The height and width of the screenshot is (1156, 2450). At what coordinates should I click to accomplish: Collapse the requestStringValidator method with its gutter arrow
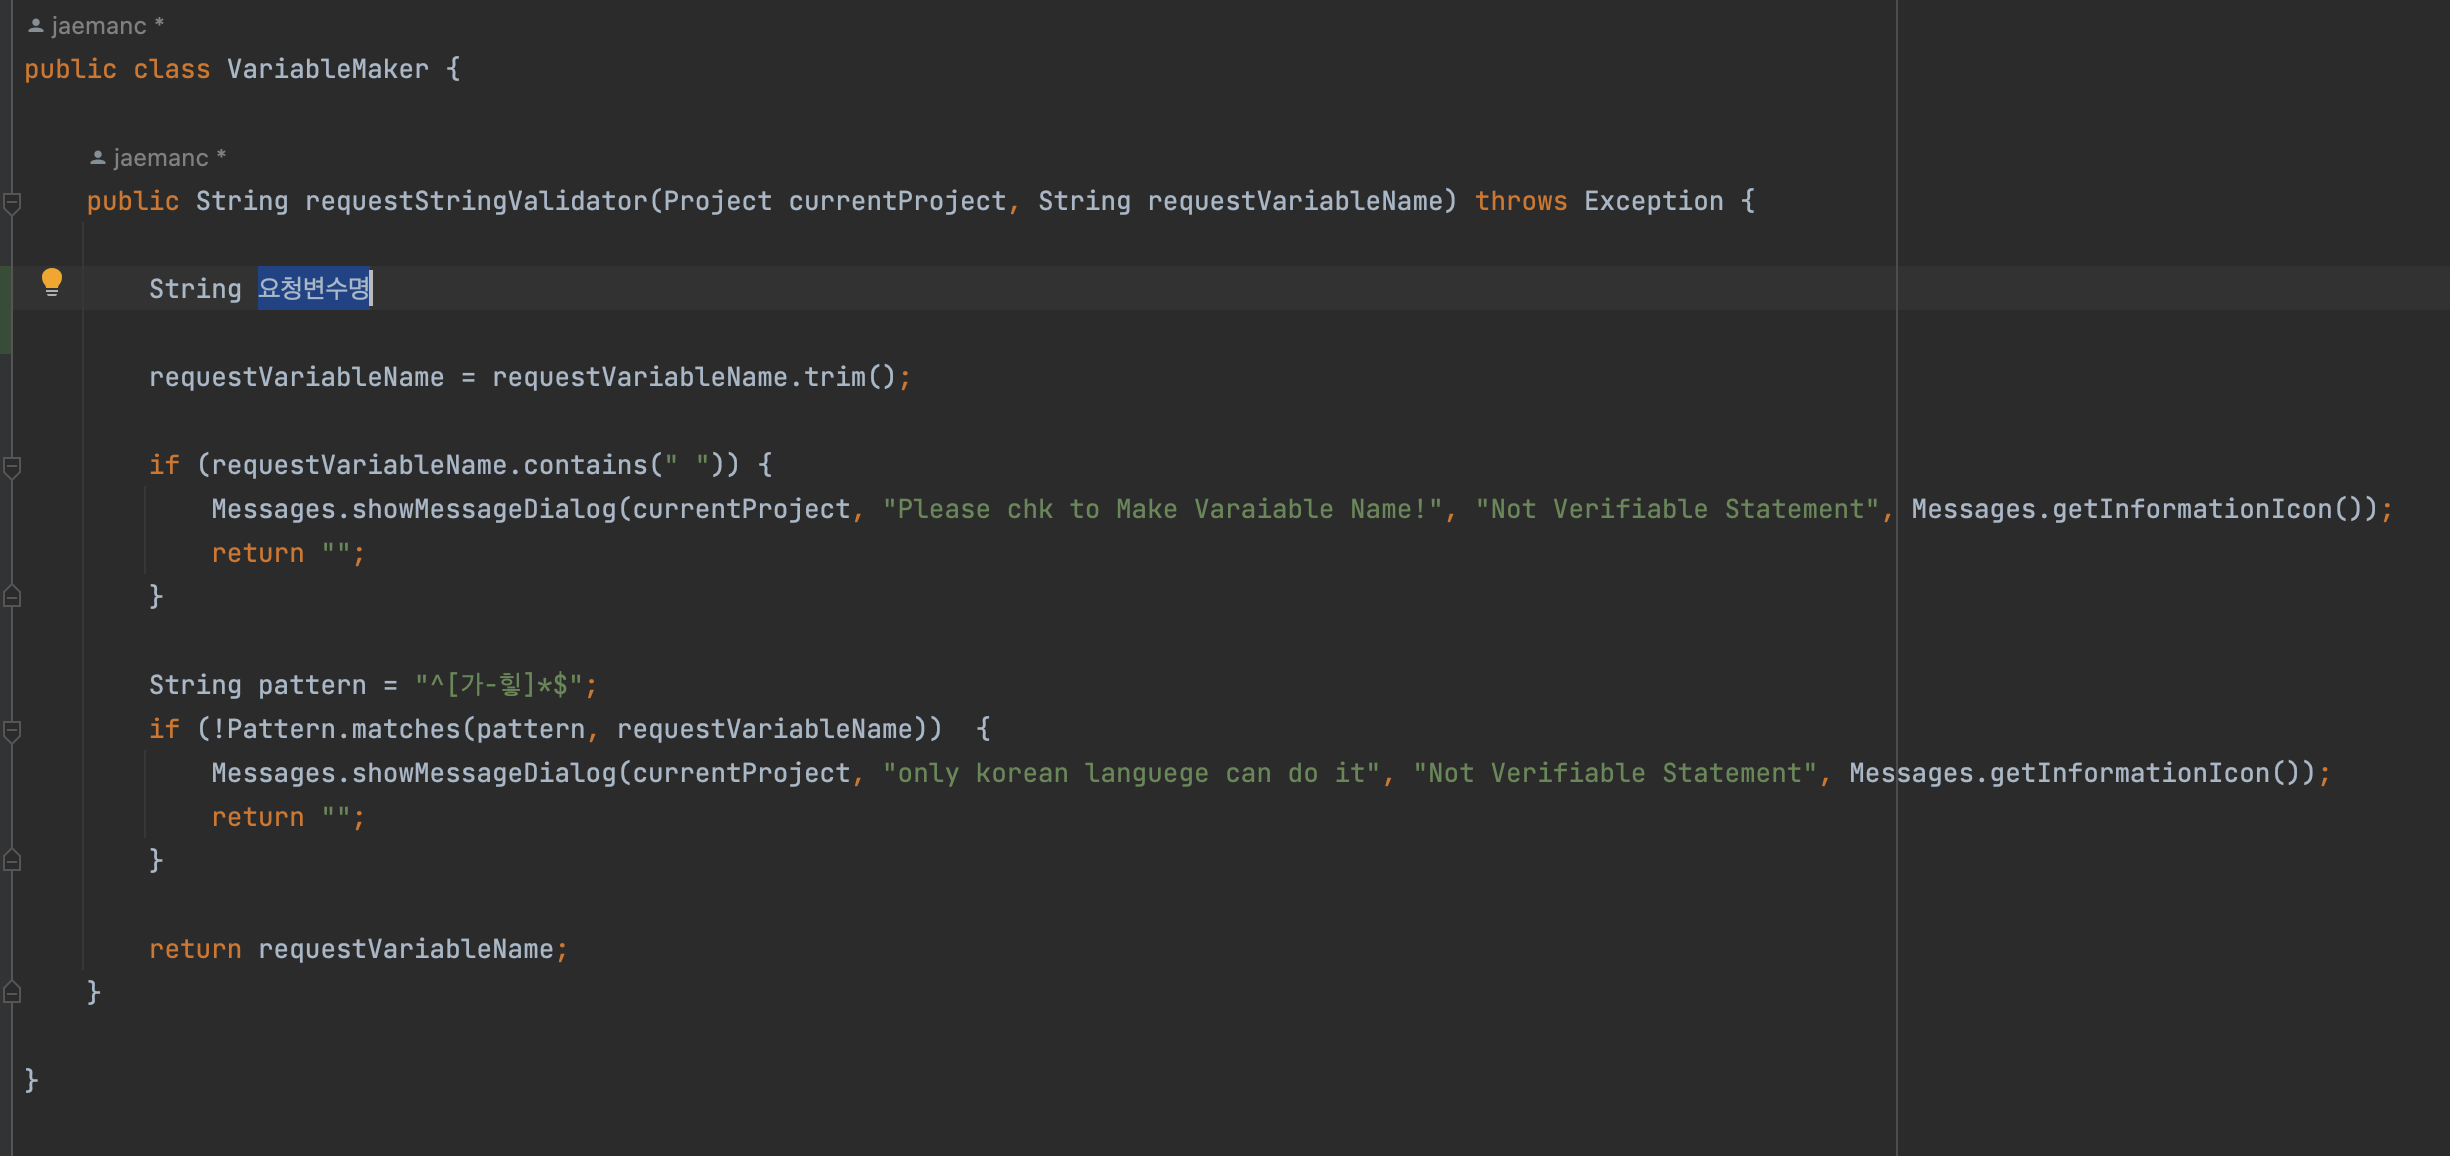click(13, 202)
